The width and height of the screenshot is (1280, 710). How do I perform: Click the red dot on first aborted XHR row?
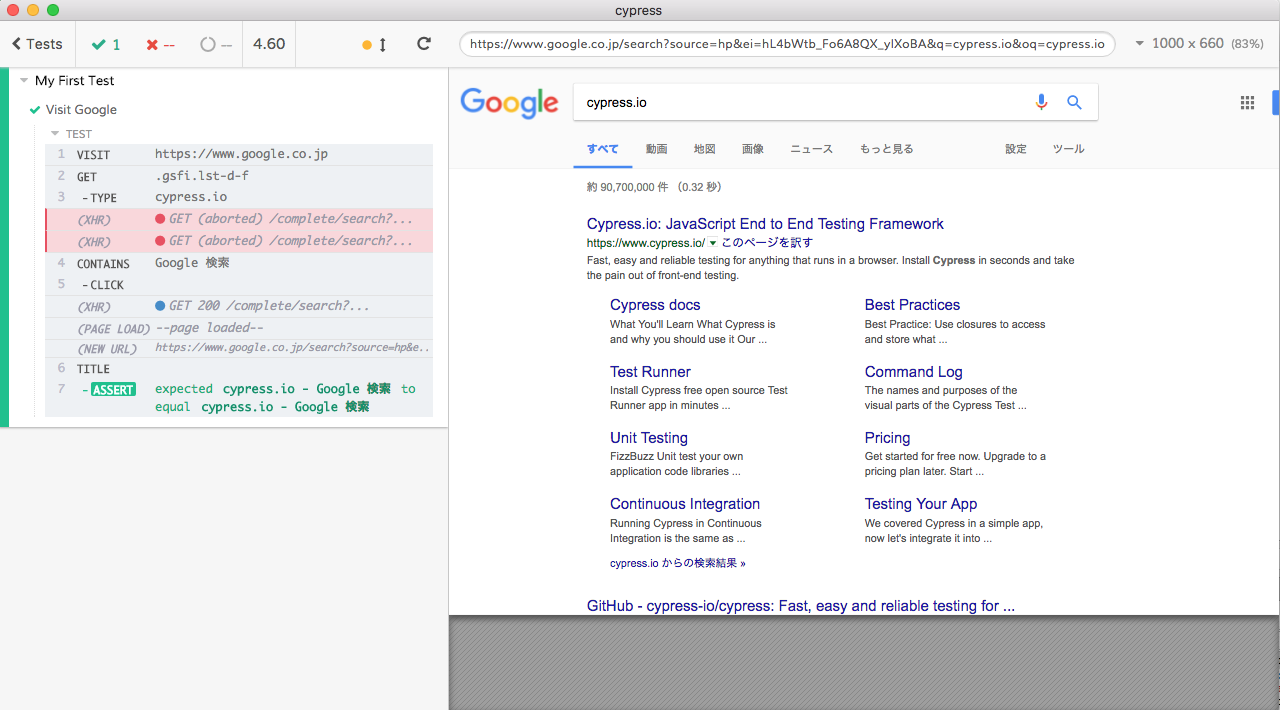pyautogui.click(x=160, y=219)
